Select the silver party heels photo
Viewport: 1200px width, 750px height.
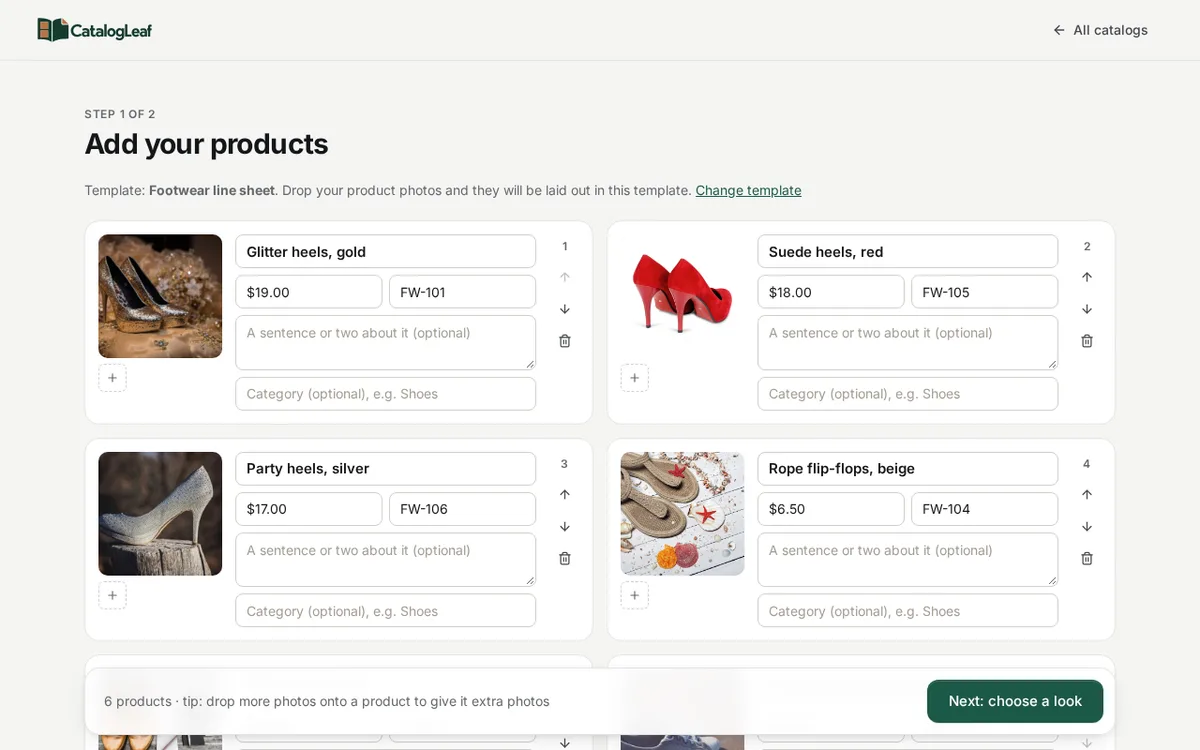tap(160, 514)
